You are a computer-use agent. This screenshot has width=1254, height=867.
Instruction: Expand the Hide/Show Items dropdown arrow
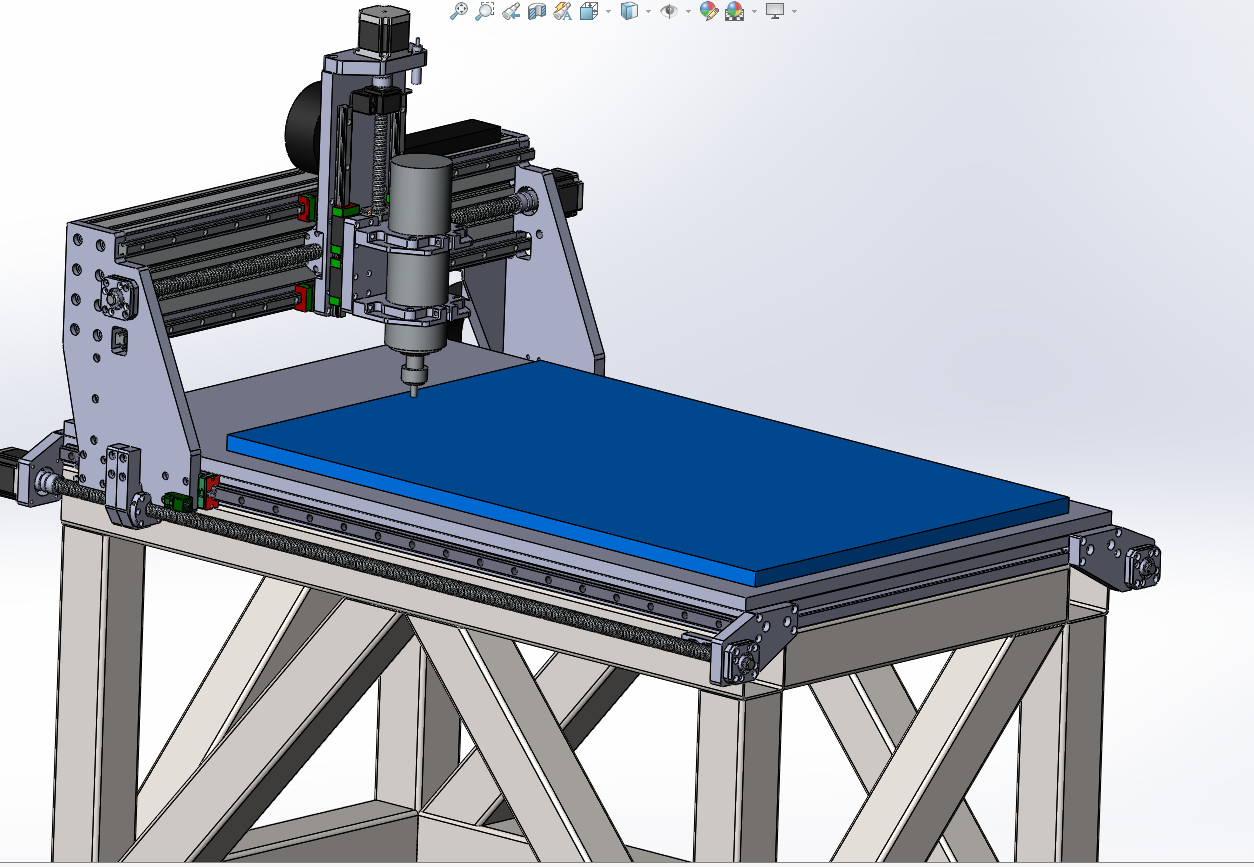tap(688, 11)
